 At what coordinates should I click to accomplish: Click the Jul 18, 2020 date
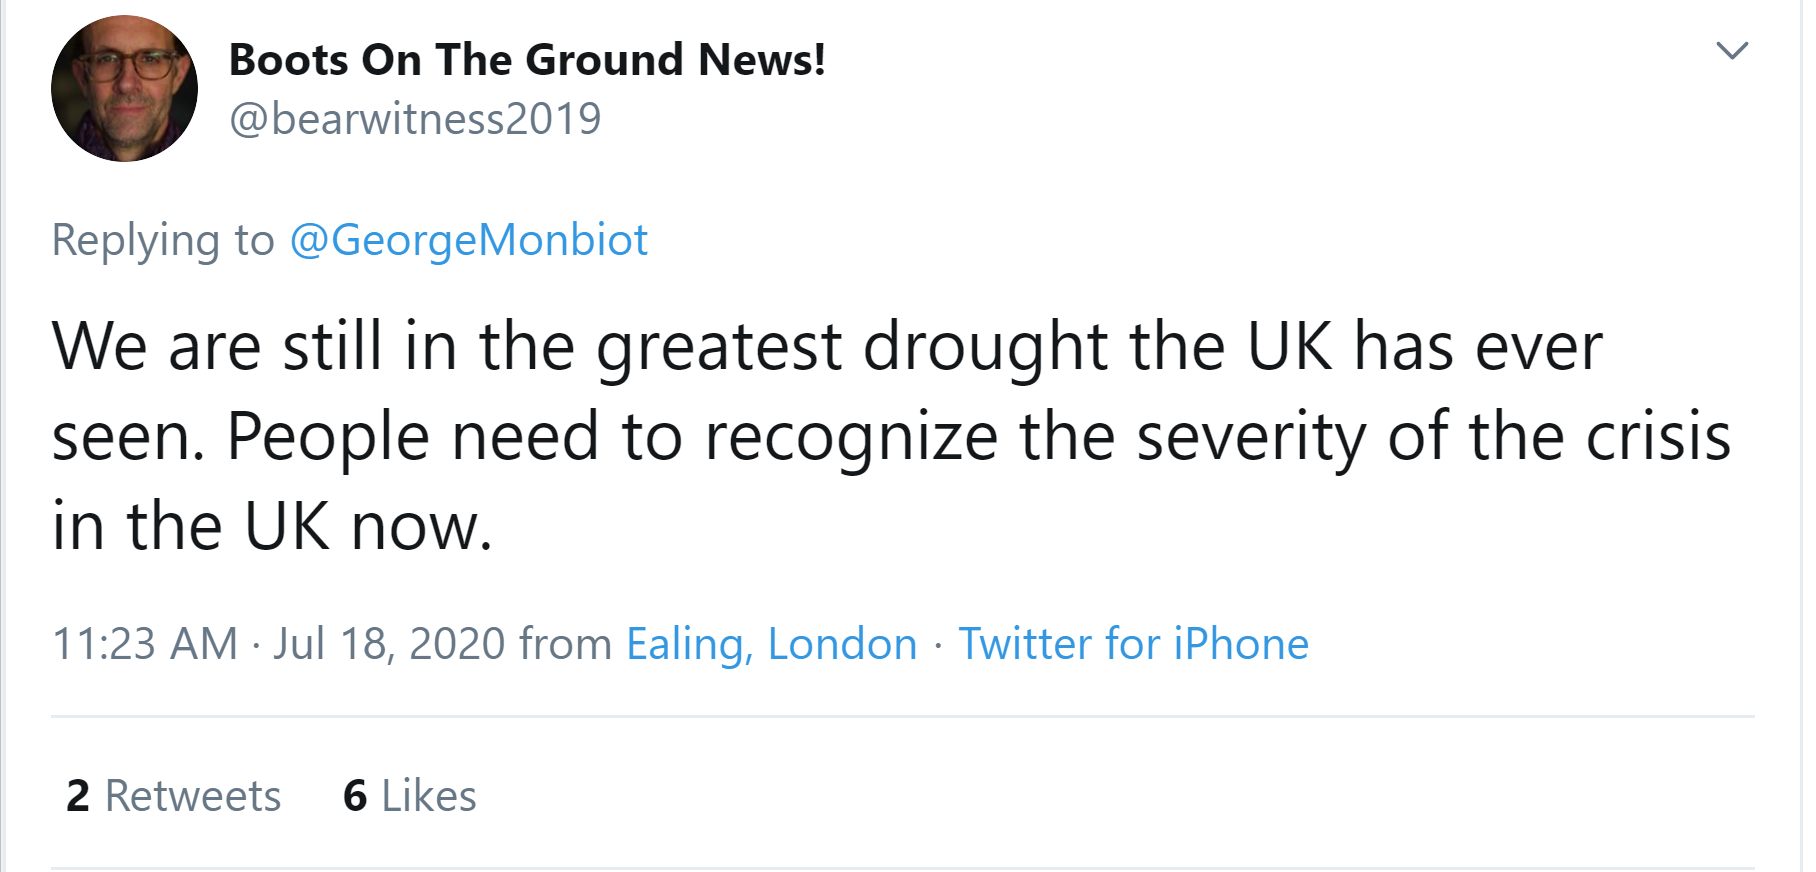[389, 644]
